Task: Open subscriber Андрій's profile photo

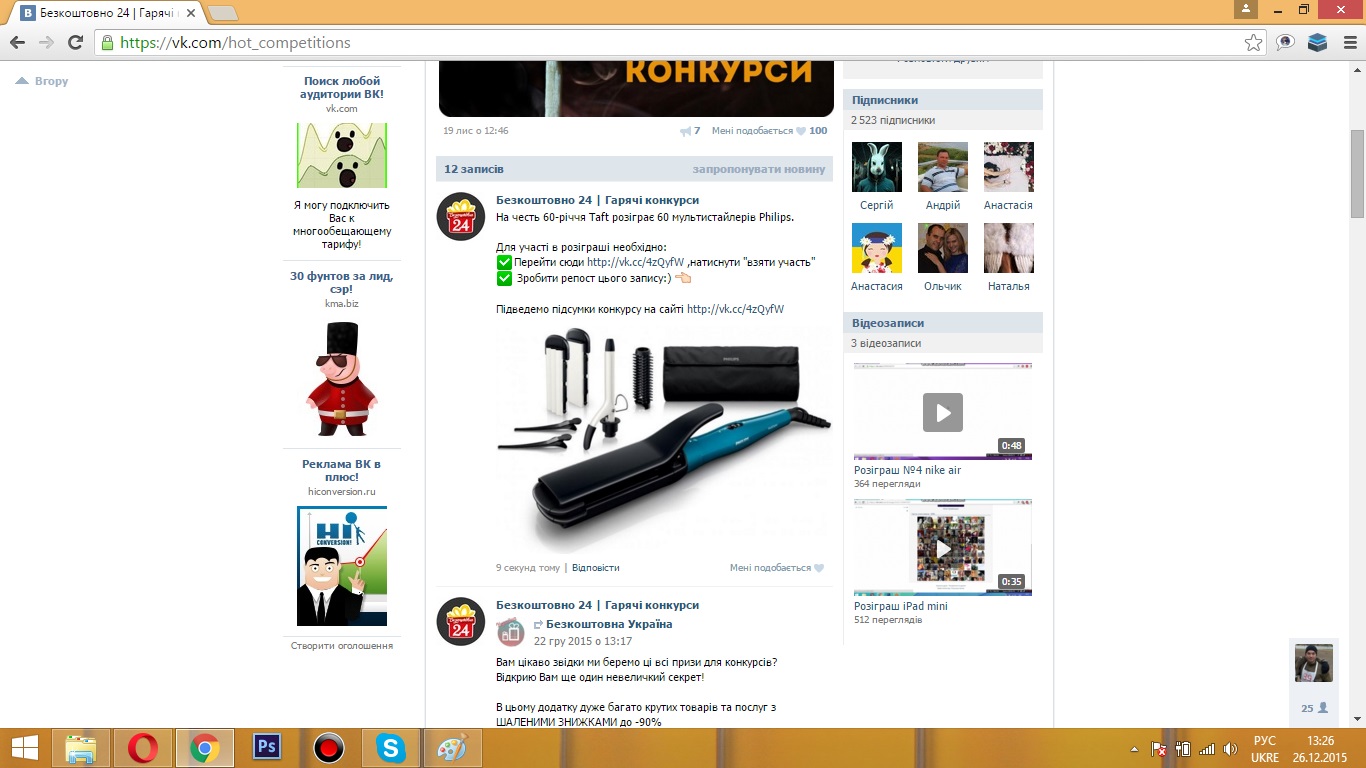Action: (x=943, y=167)
